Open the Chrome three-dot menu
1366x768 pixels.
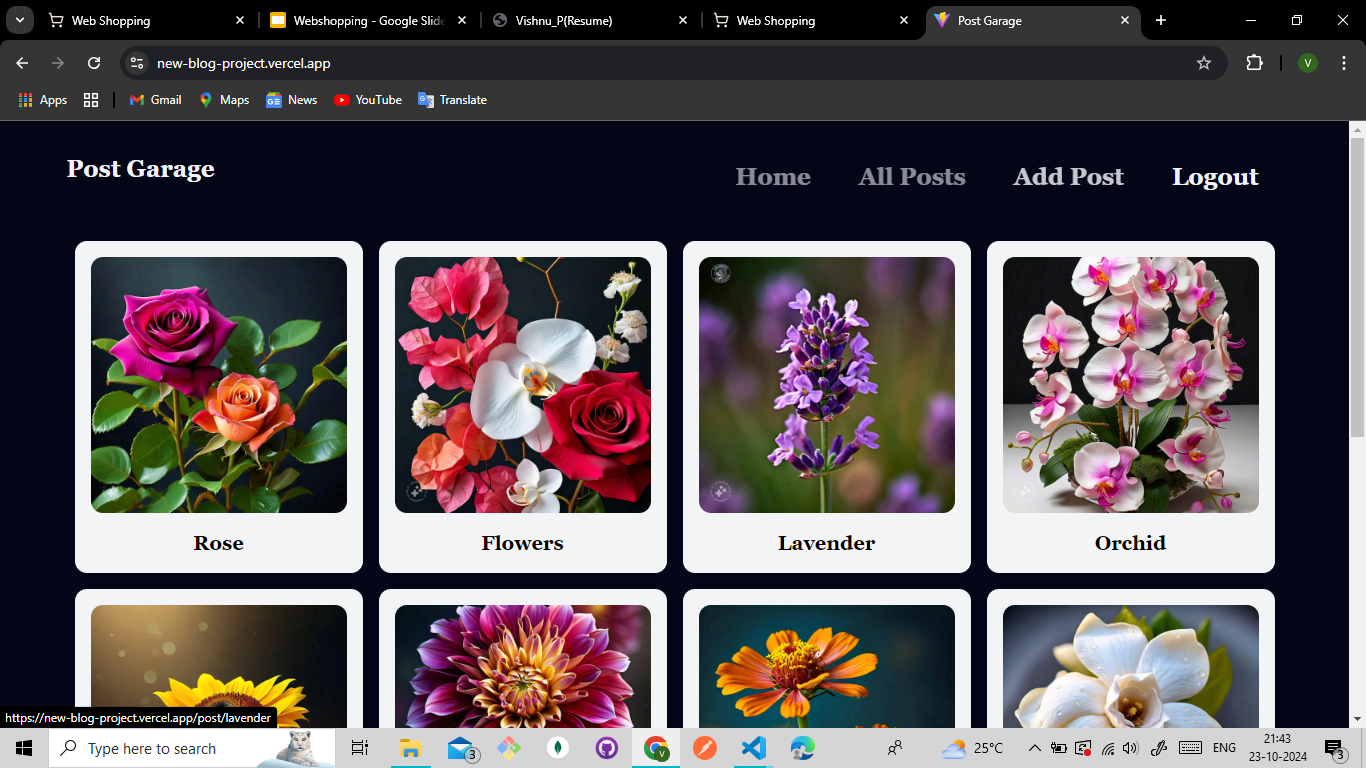coord(1344,63)
